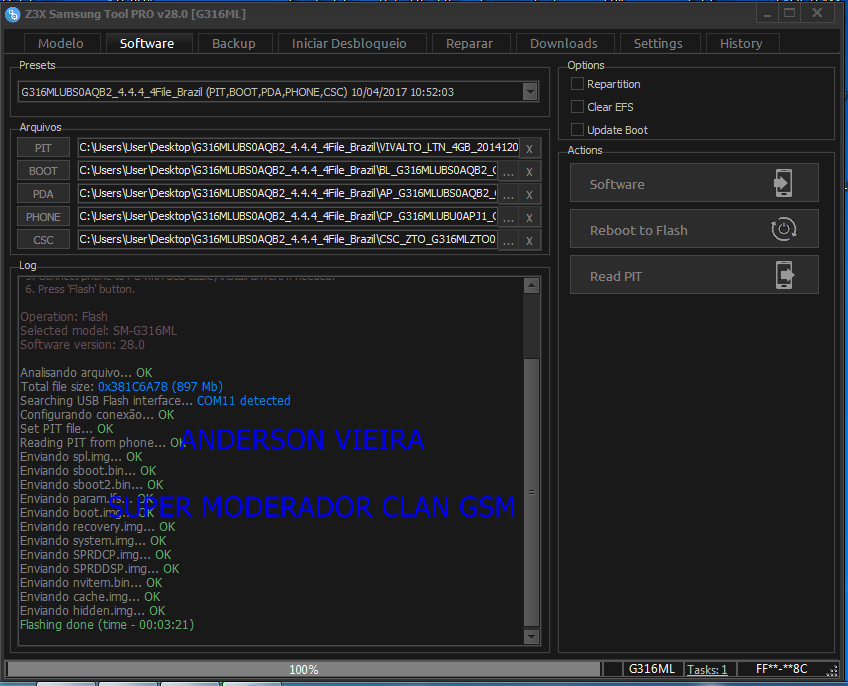Open the Modelo tab
848x686 pixels.
[x=62, y=43]
